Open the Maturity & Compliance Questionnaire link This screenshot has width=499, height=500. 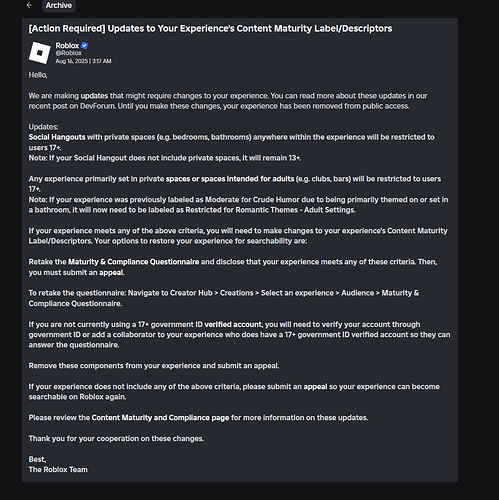pos(134,262)
